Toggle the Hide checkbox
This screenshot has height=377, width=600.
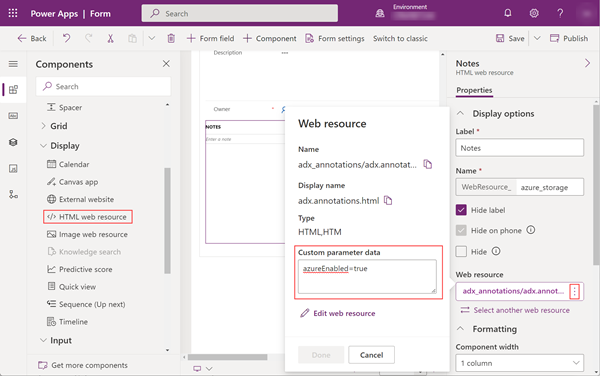click(x=461, y=251)
